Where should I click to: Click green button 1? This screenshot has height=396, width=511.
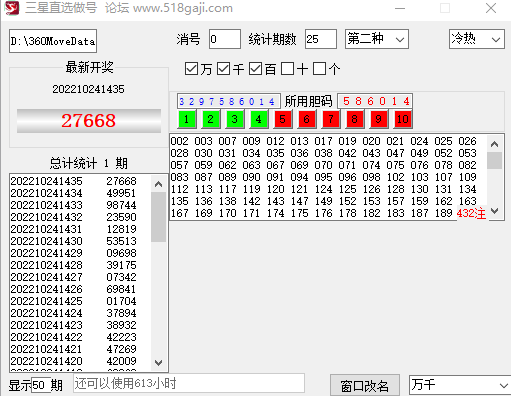(186, 119)
